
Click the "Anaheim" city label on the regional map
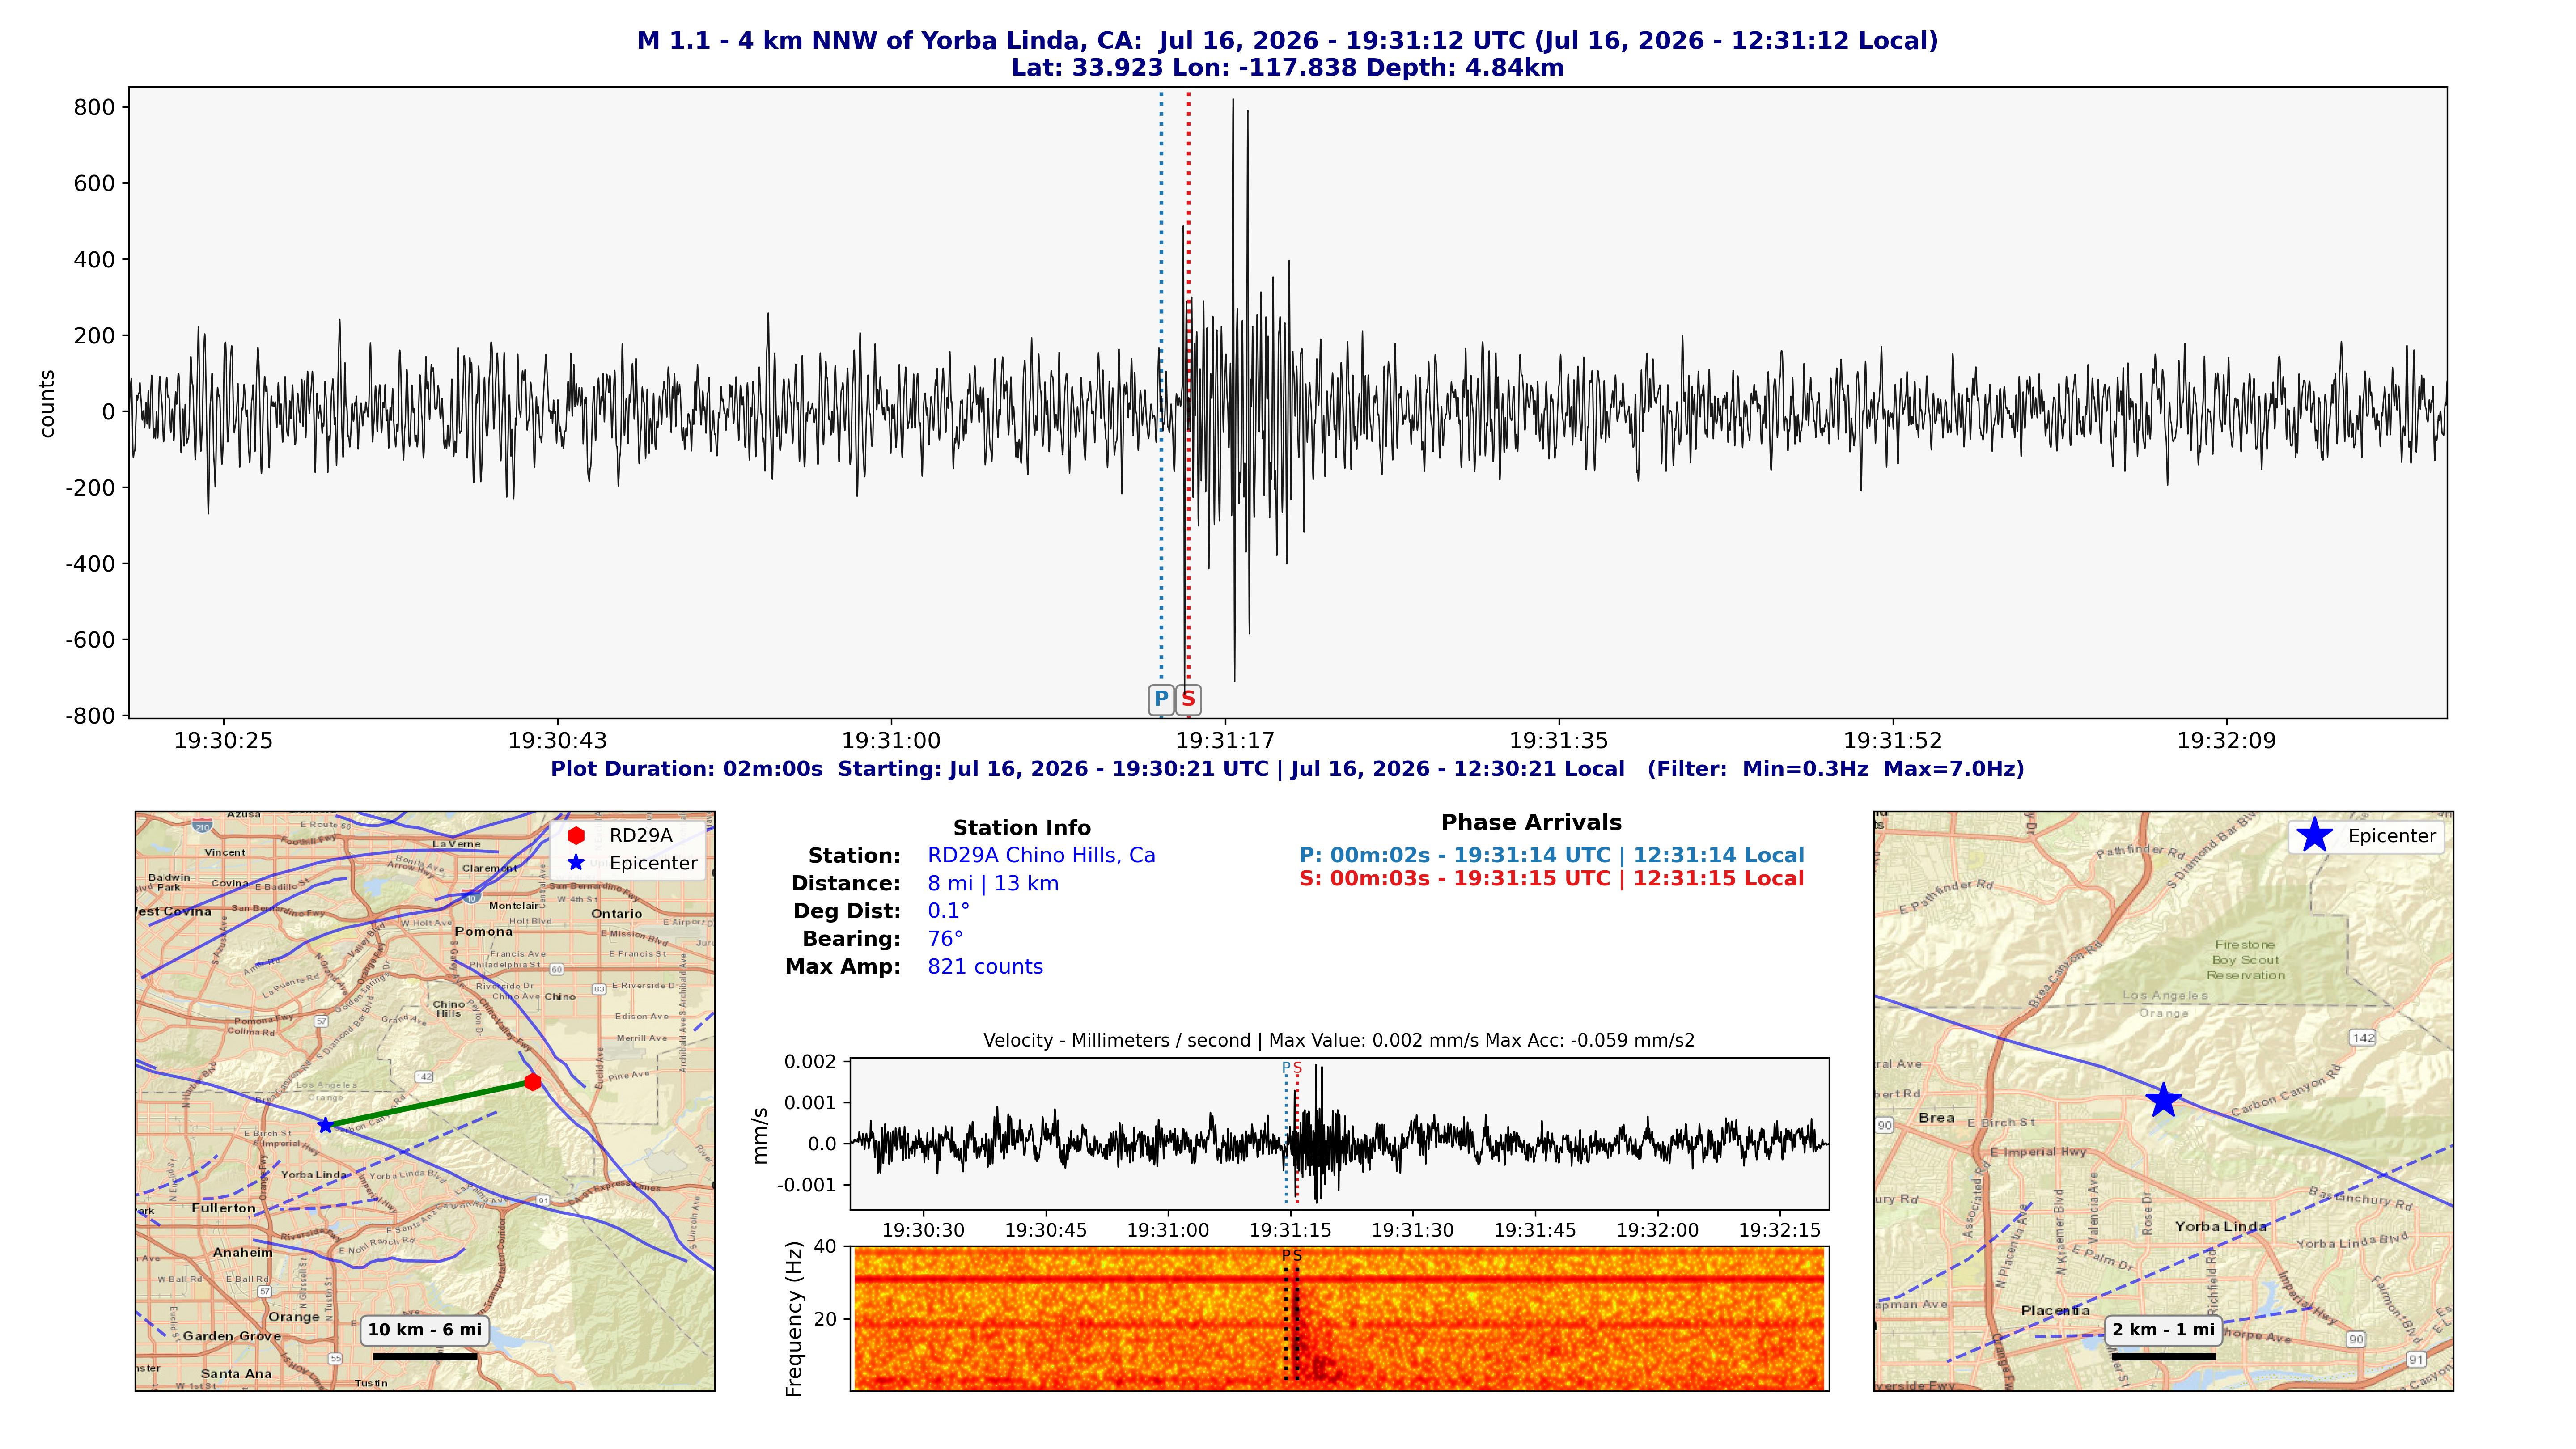pyautogui.click(x=242, y=1252)
